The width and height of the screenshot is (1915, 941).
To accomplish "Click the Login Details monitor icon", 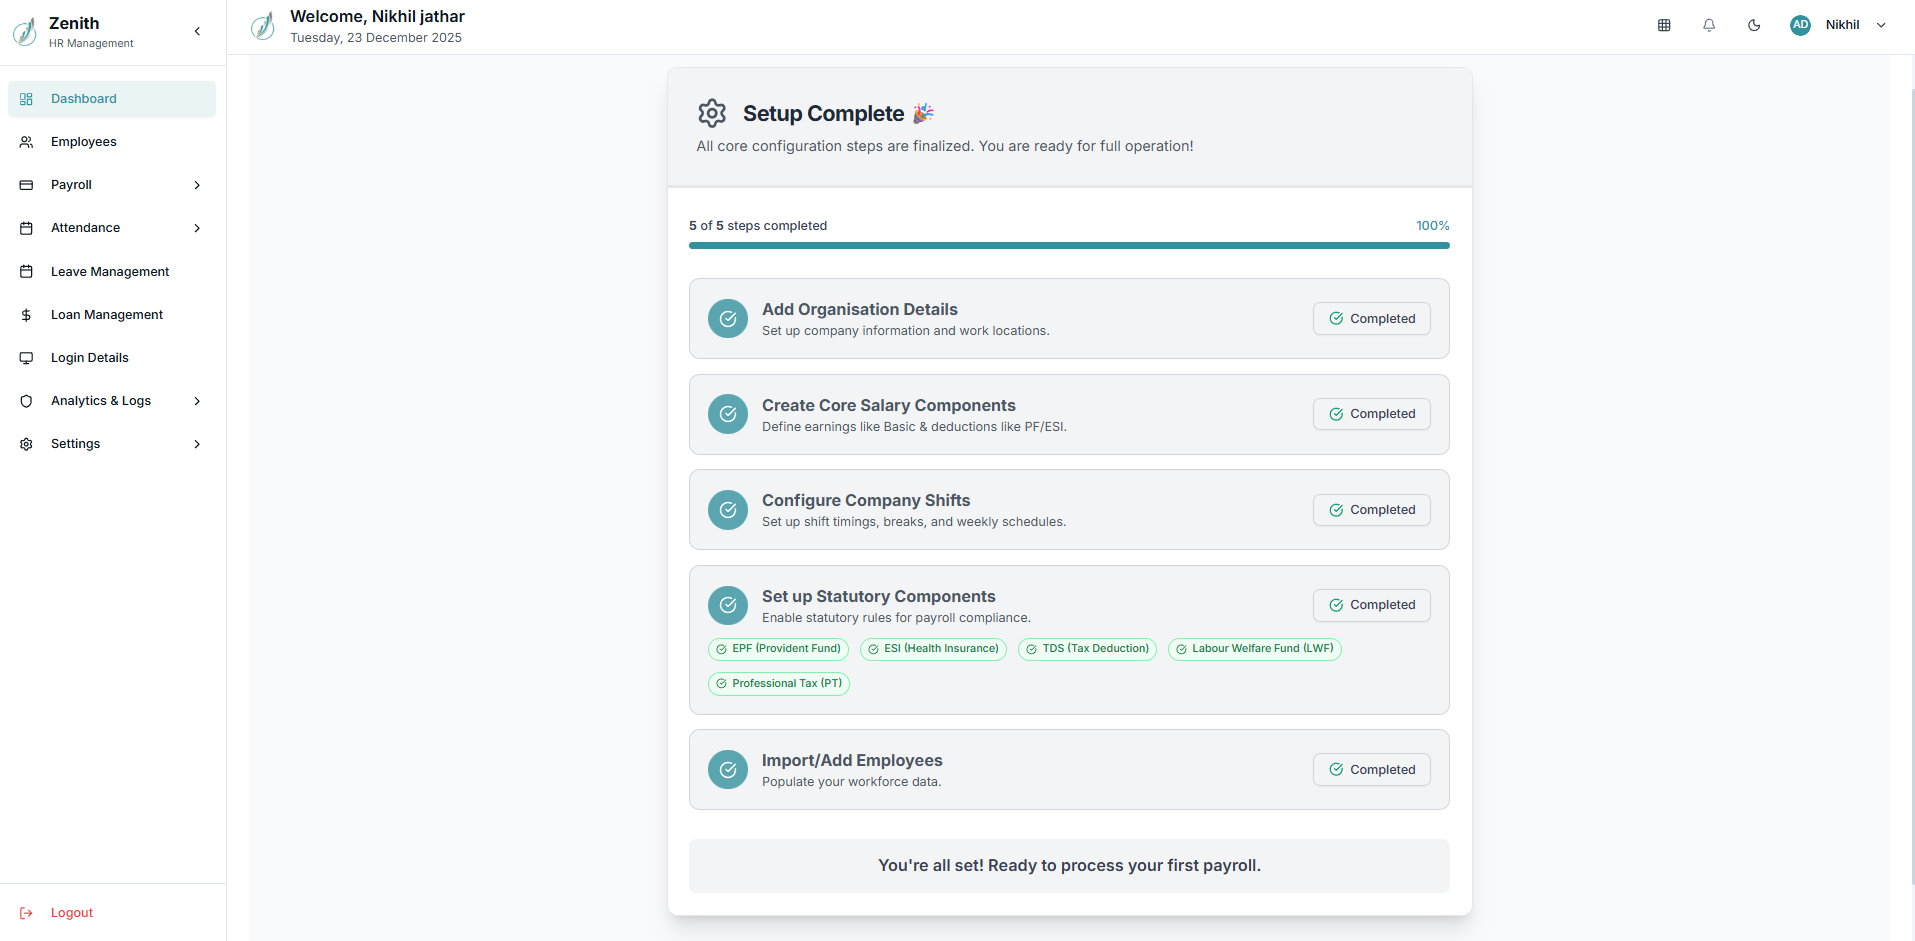I will coord(27,358).
